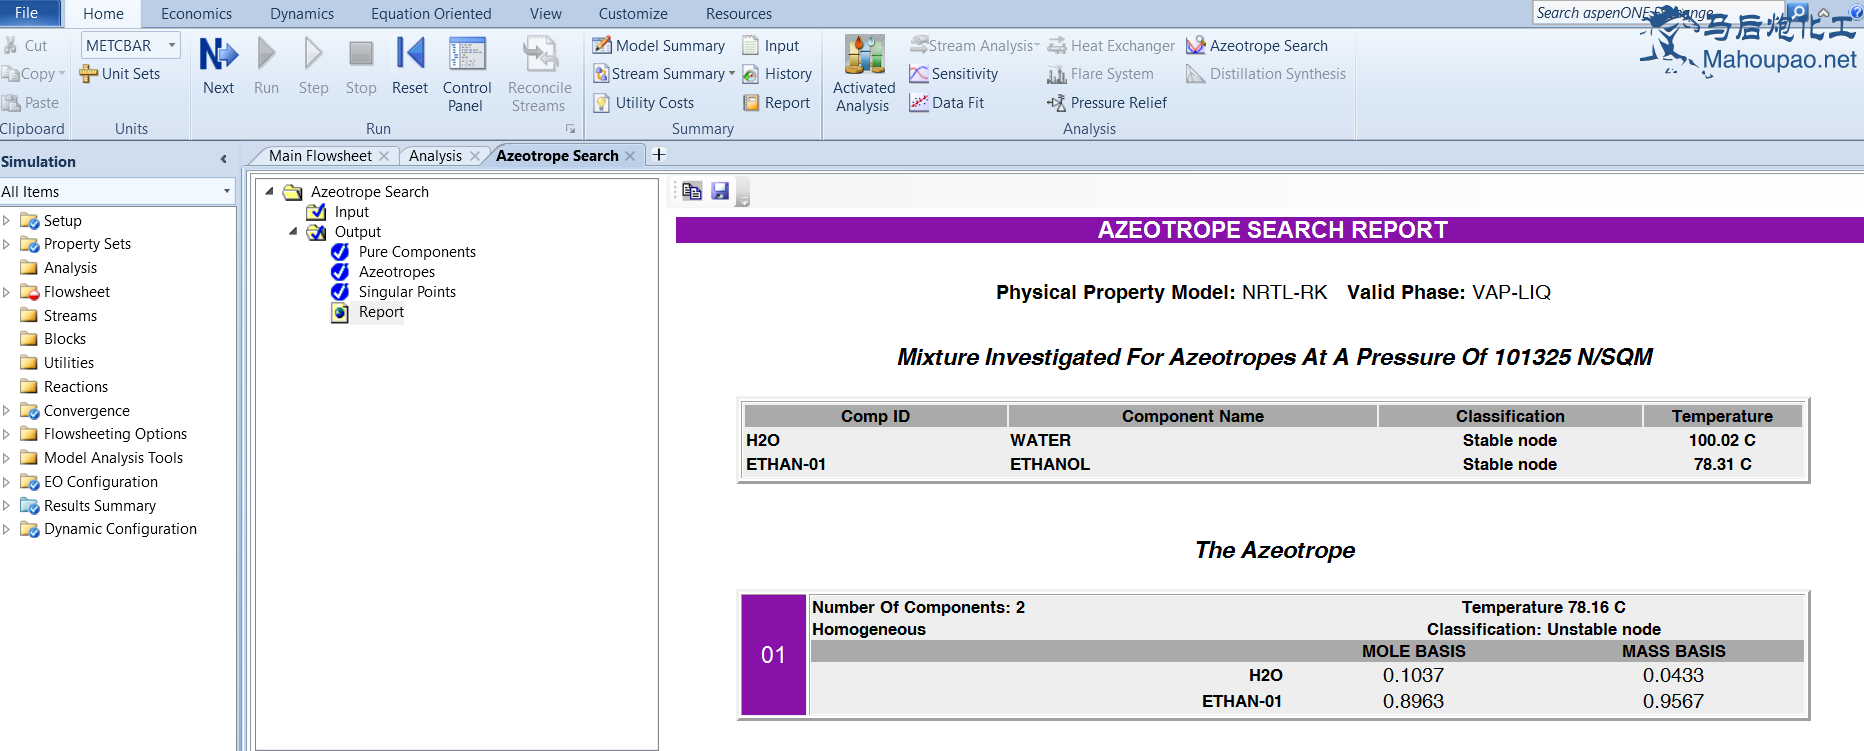Open the All Items dropdown
This screenshot has width=1864, height=751.
coord(227,192)
